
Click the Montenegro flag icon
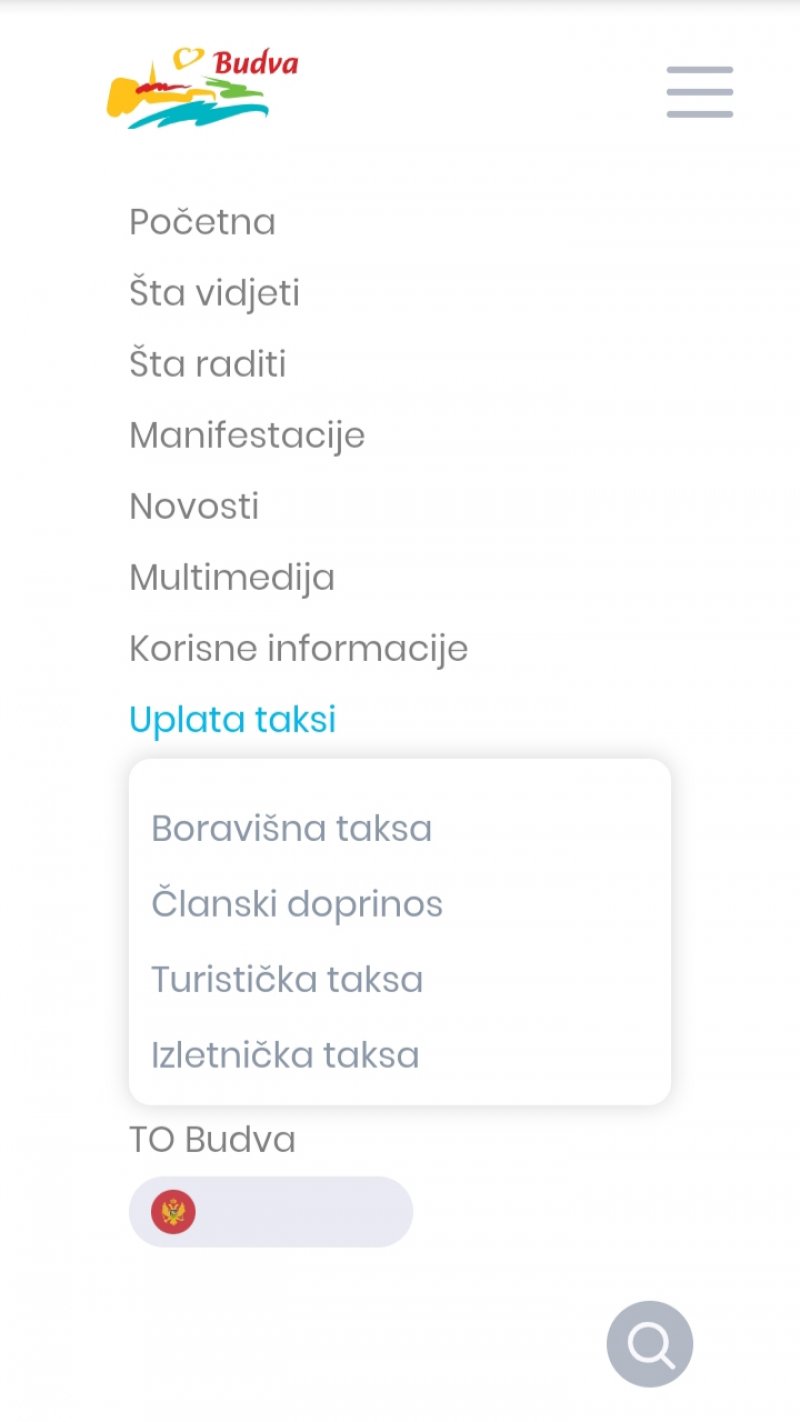tap(173, 1212)
